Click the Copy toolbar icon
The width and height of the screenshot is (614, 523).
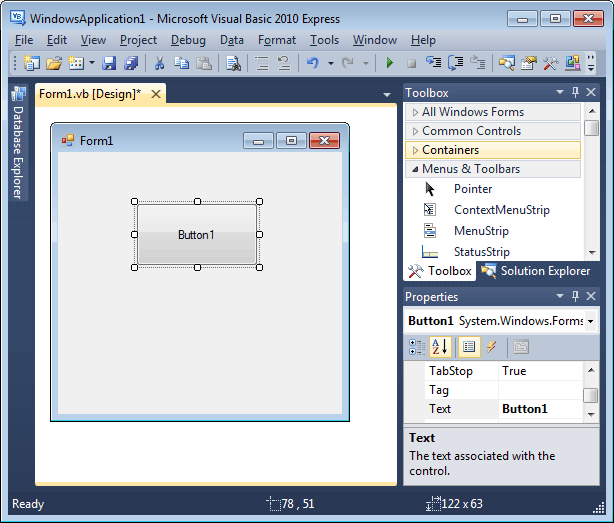pos(181,63)
